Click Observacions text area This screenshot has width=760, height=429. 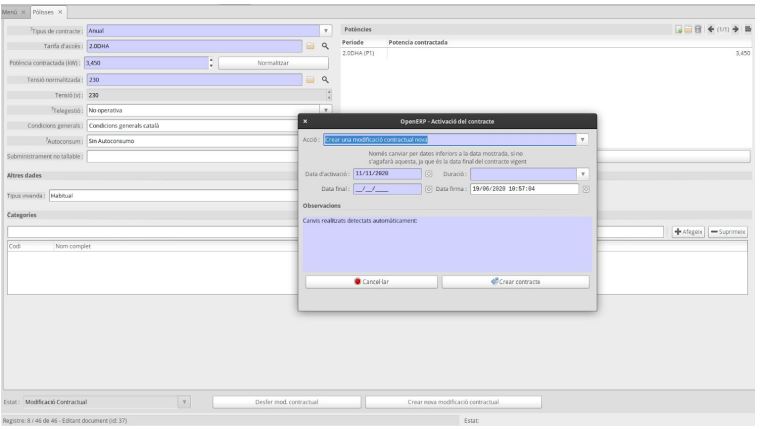click(x=447, y=244)
